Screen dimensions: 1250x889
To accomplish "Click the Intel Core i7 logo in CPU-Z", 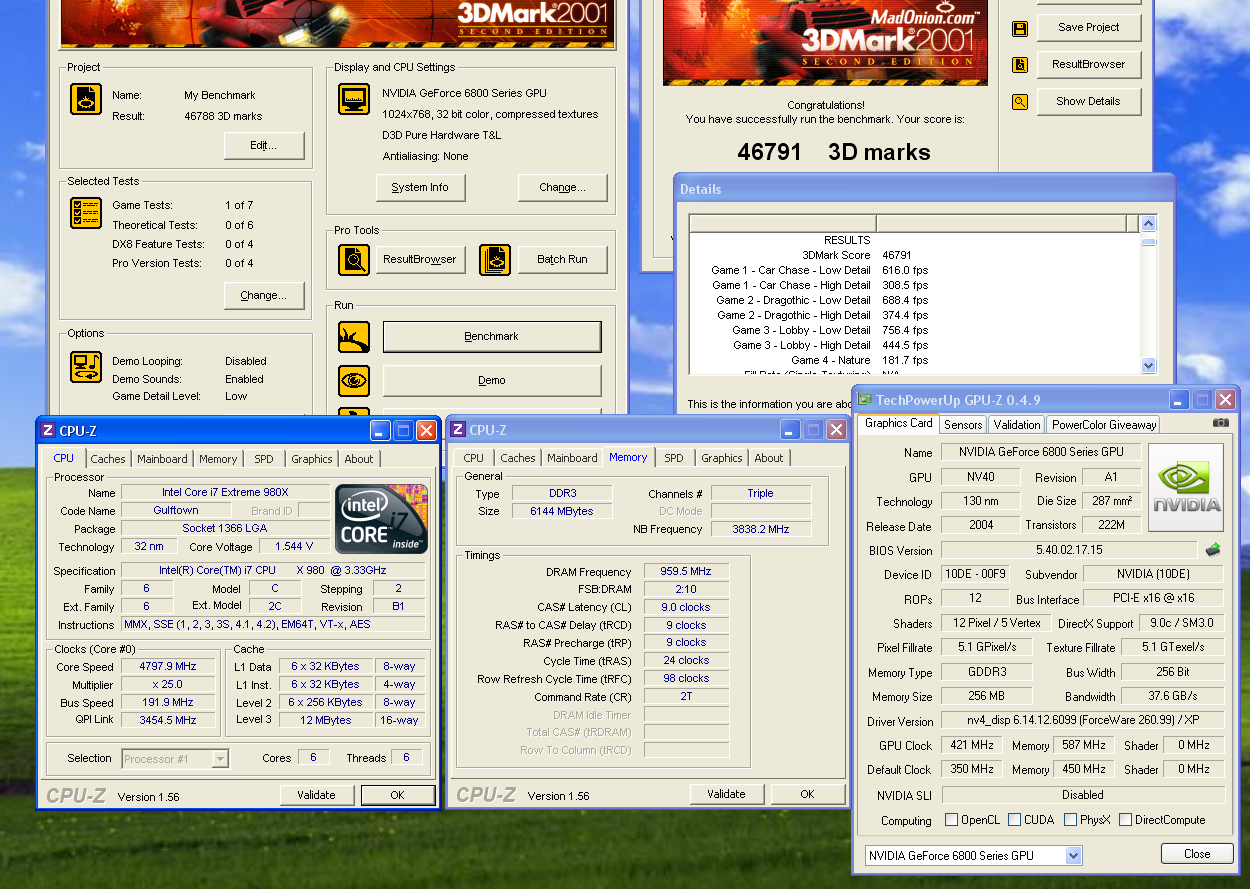I will click(382, 519).
